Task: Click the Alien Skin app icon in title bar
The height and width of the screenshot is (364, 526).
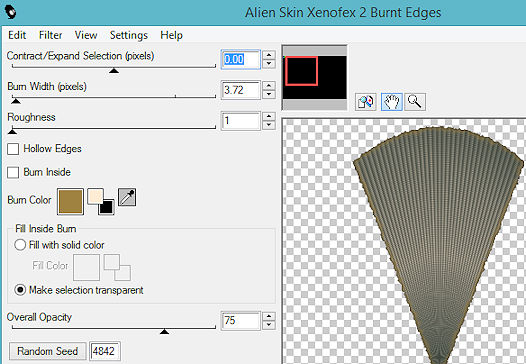Action: click(x=11, y=12)
